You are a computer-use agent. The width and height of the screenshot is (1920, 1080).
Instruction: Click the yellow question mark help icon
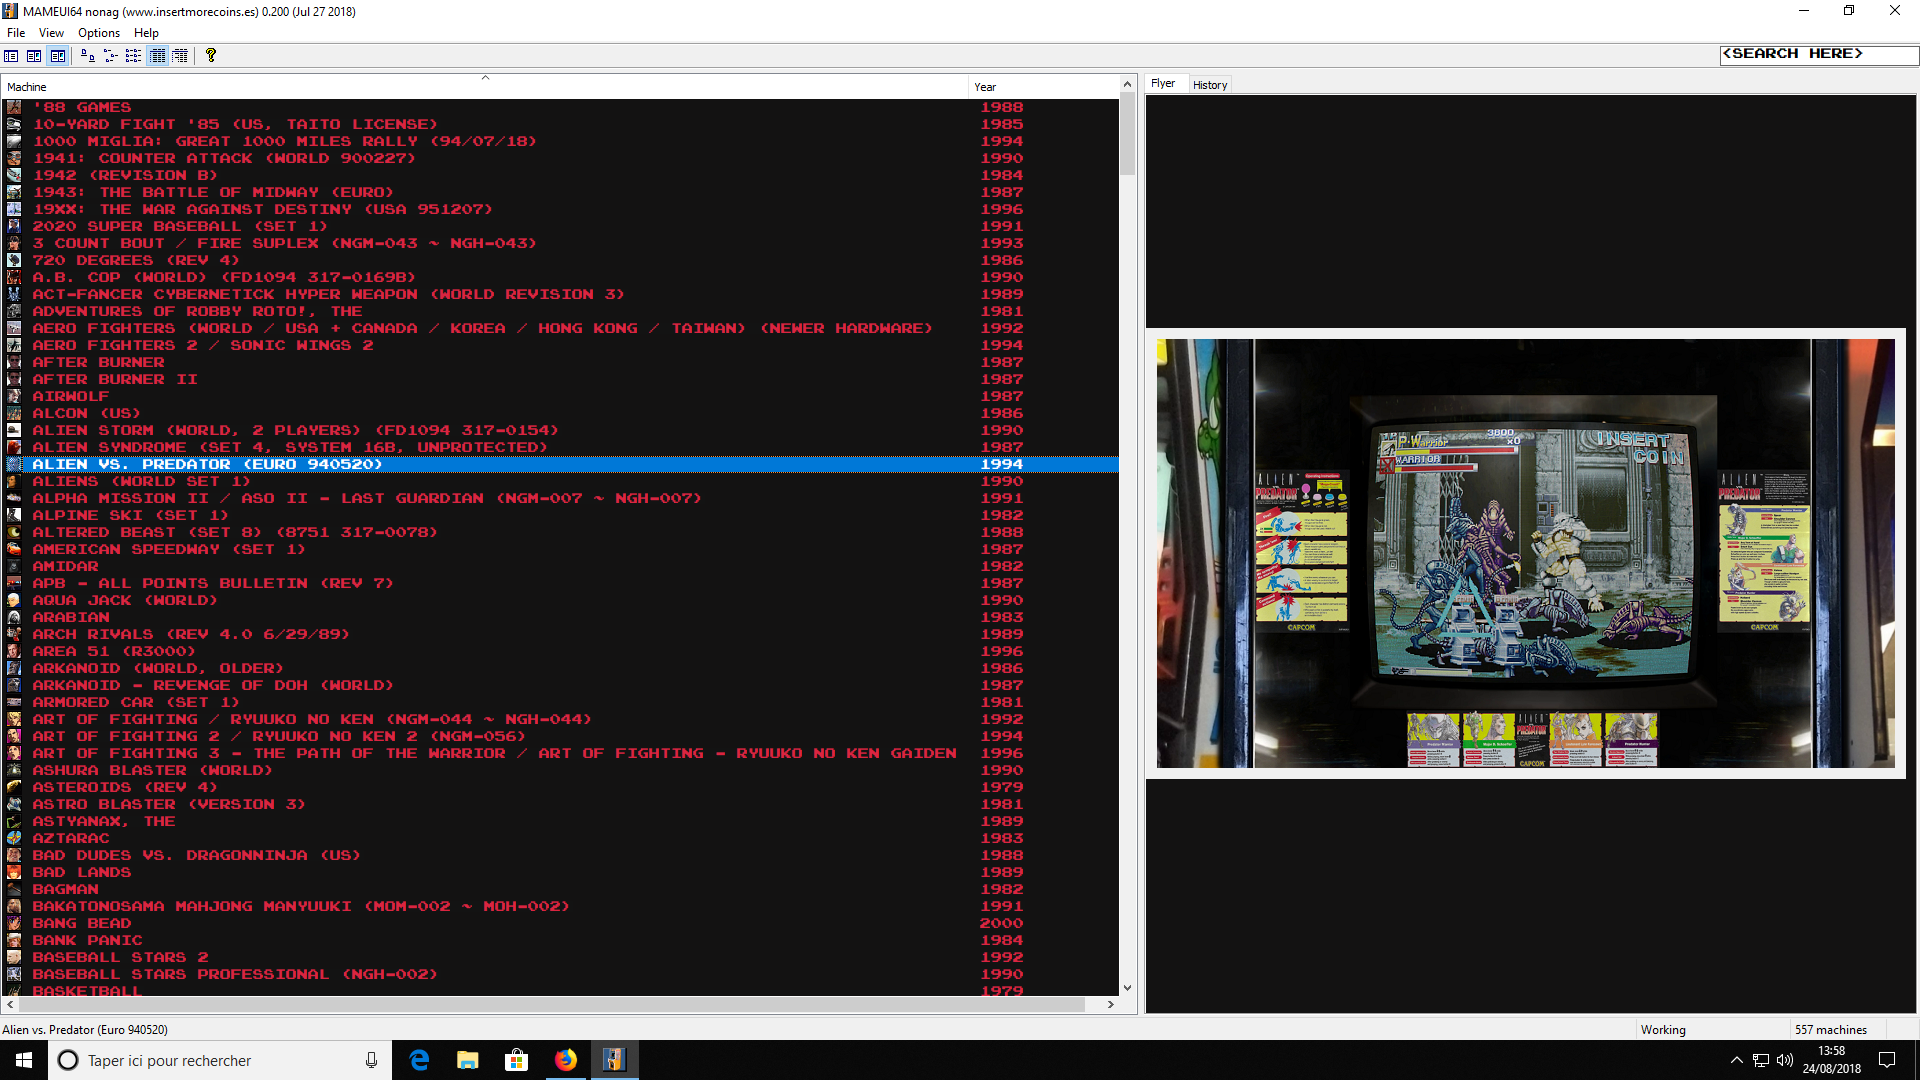[x=211, y=56]
